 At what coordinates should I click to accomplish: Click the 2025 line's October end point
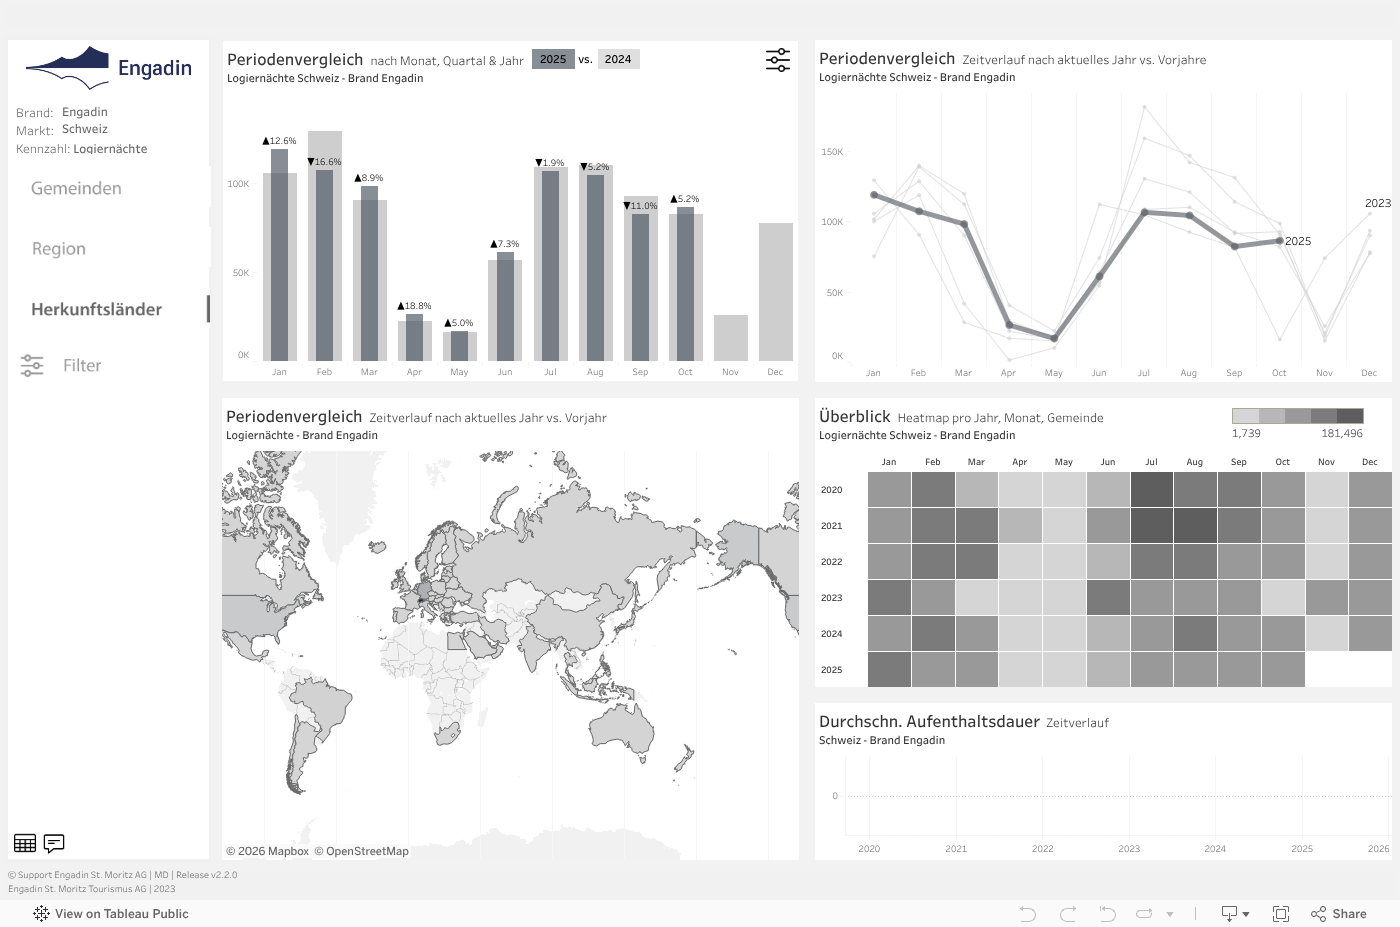coord(1280,240)
